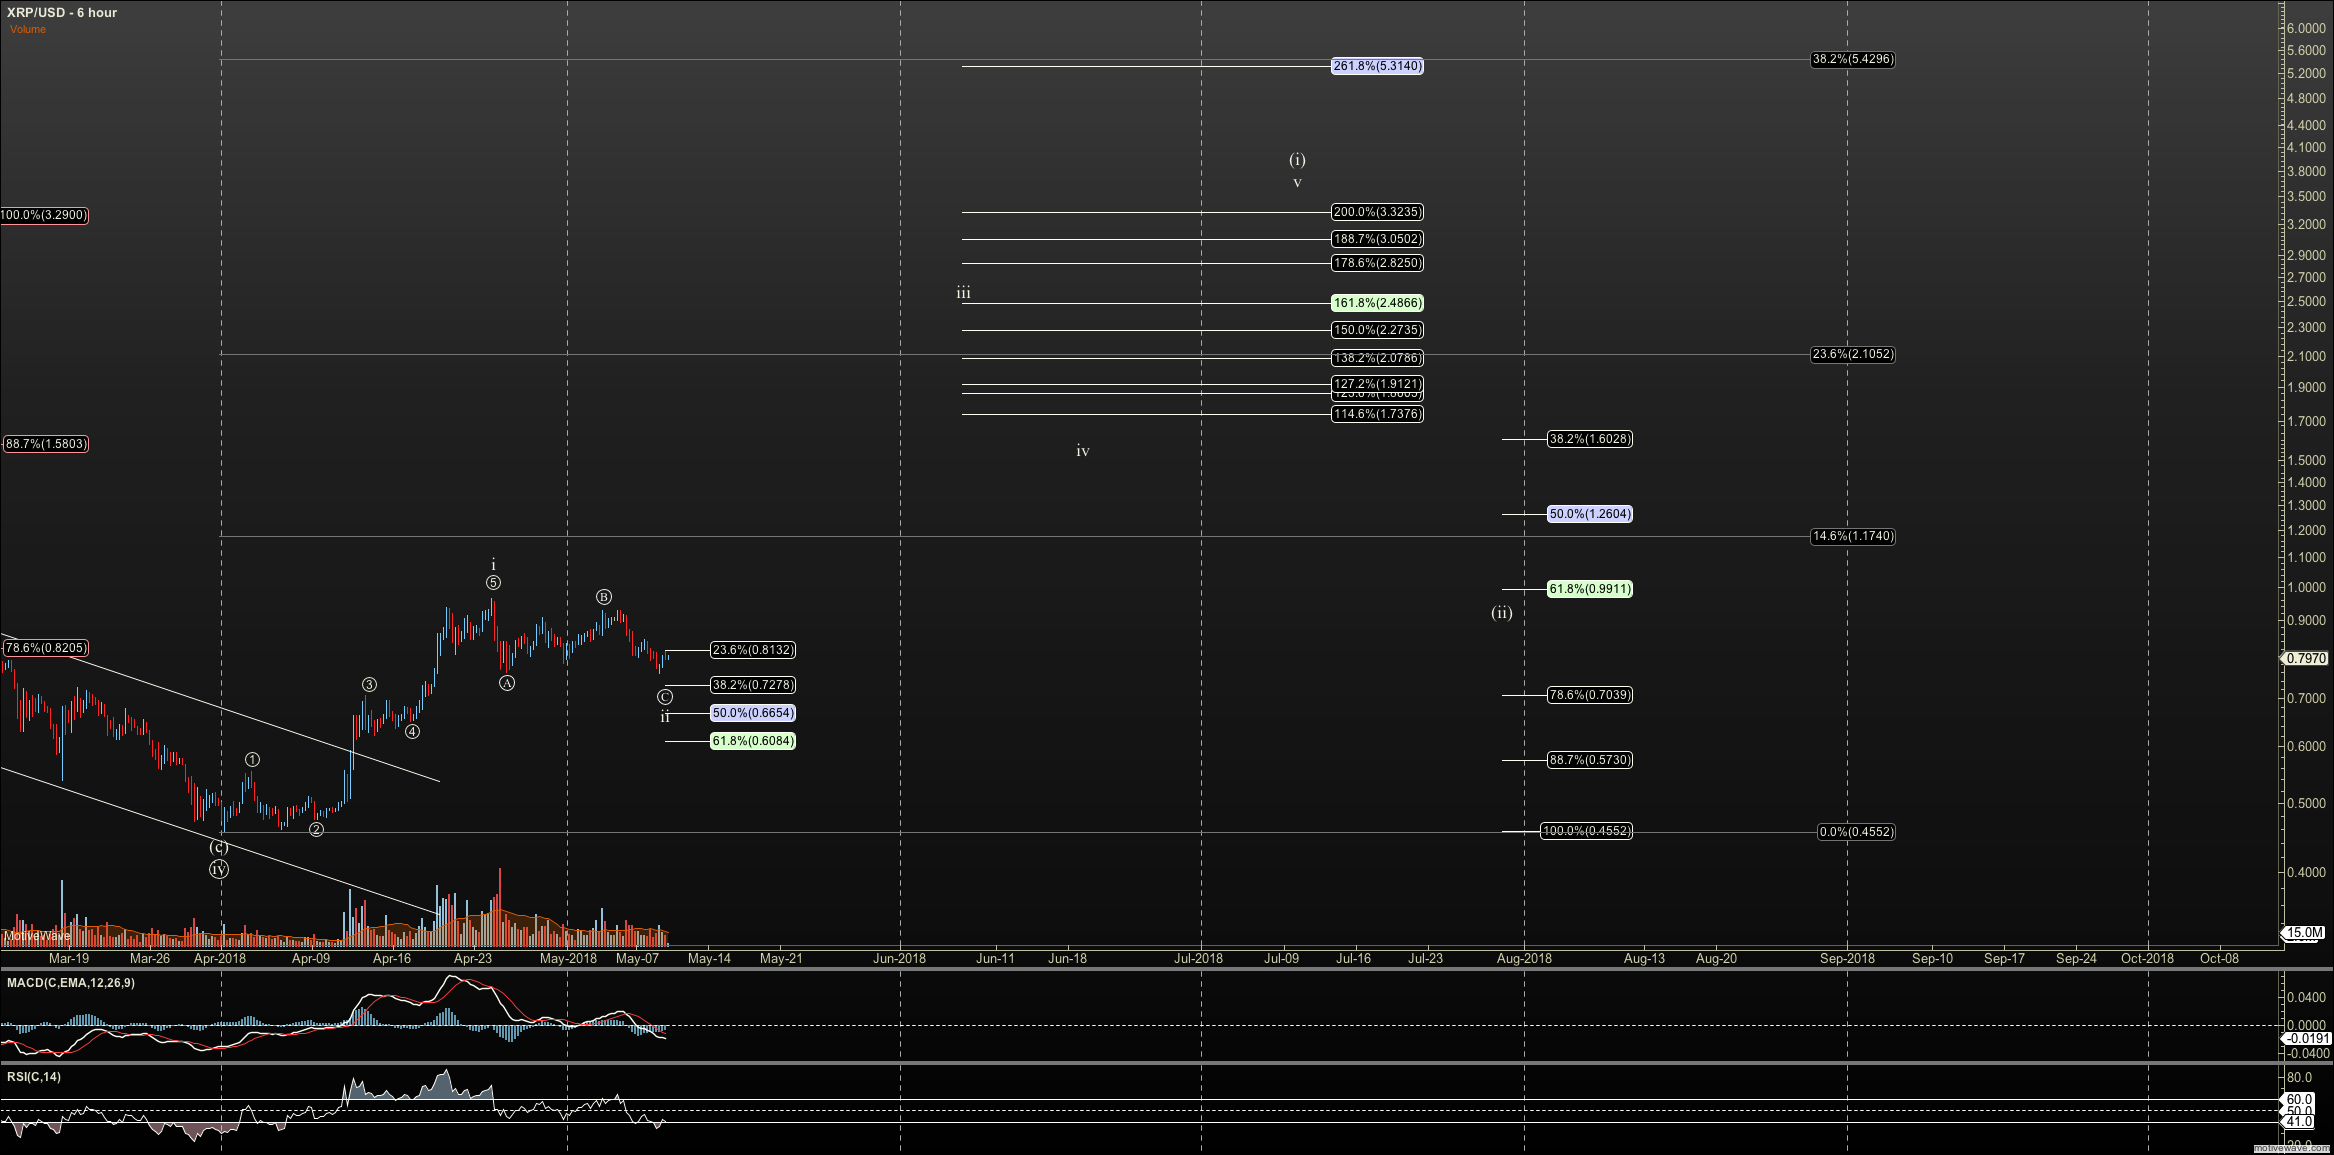Select the green 61.8%(0.9911) label
2334x1155 pixels.
pyautogui.click(x=1590, y=589)
